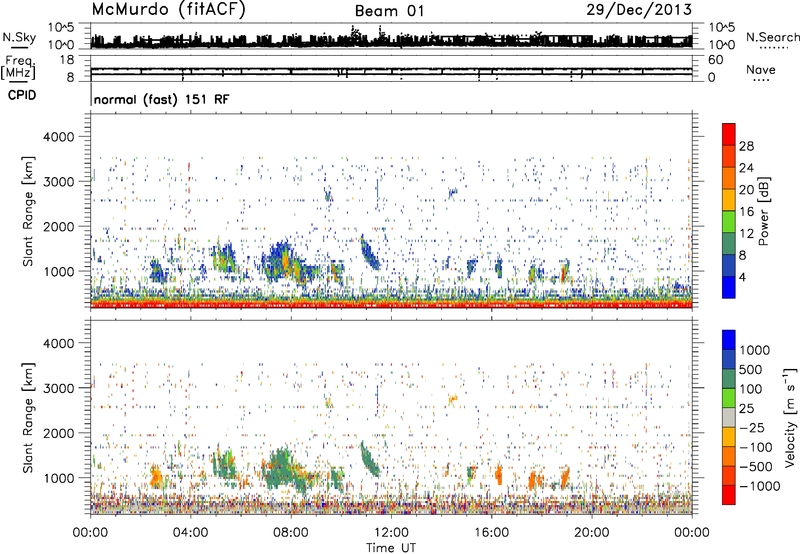Click the 'Time UT' axis title

(x=391, y=548)
